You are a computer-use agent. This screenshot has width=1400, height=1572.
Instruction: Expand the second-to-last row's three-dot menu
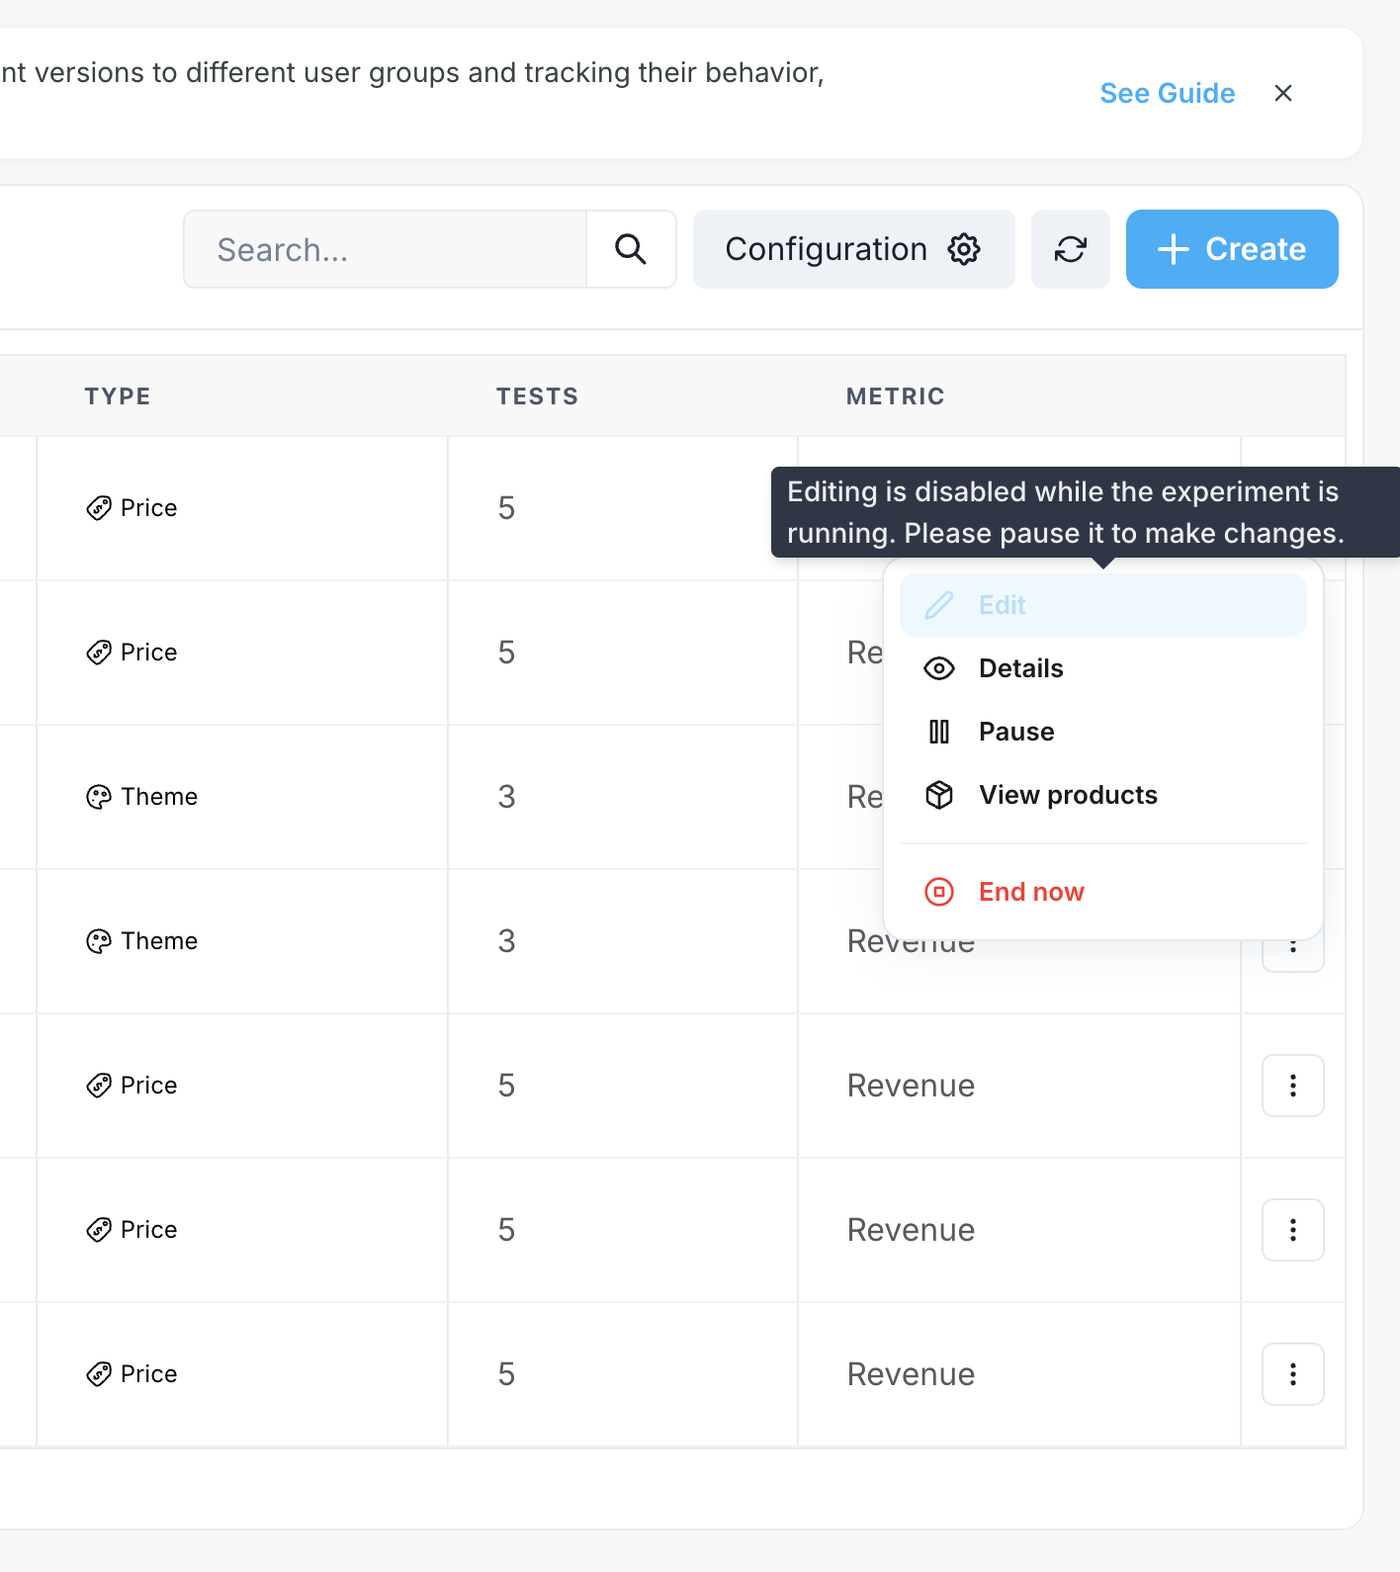[x=1293, y=1230]
